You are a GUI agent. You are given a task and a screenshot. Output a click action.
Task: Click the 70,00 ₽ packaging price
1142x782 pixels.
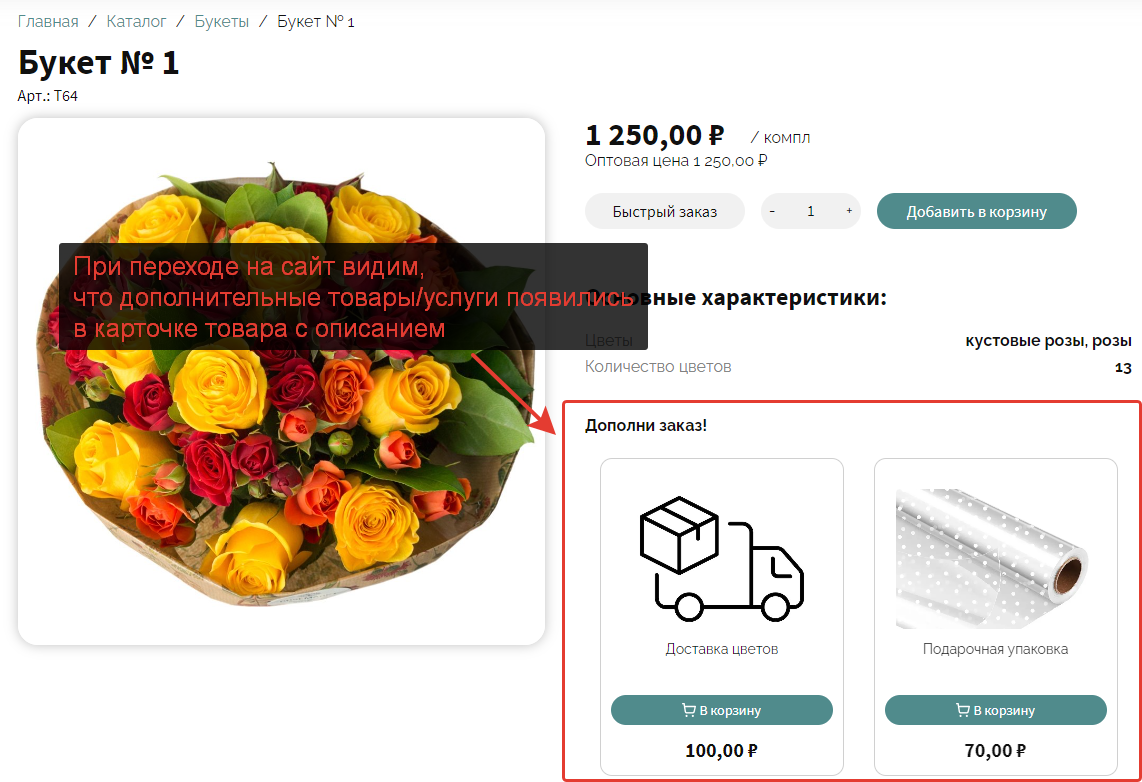click(x=996, y=751)
